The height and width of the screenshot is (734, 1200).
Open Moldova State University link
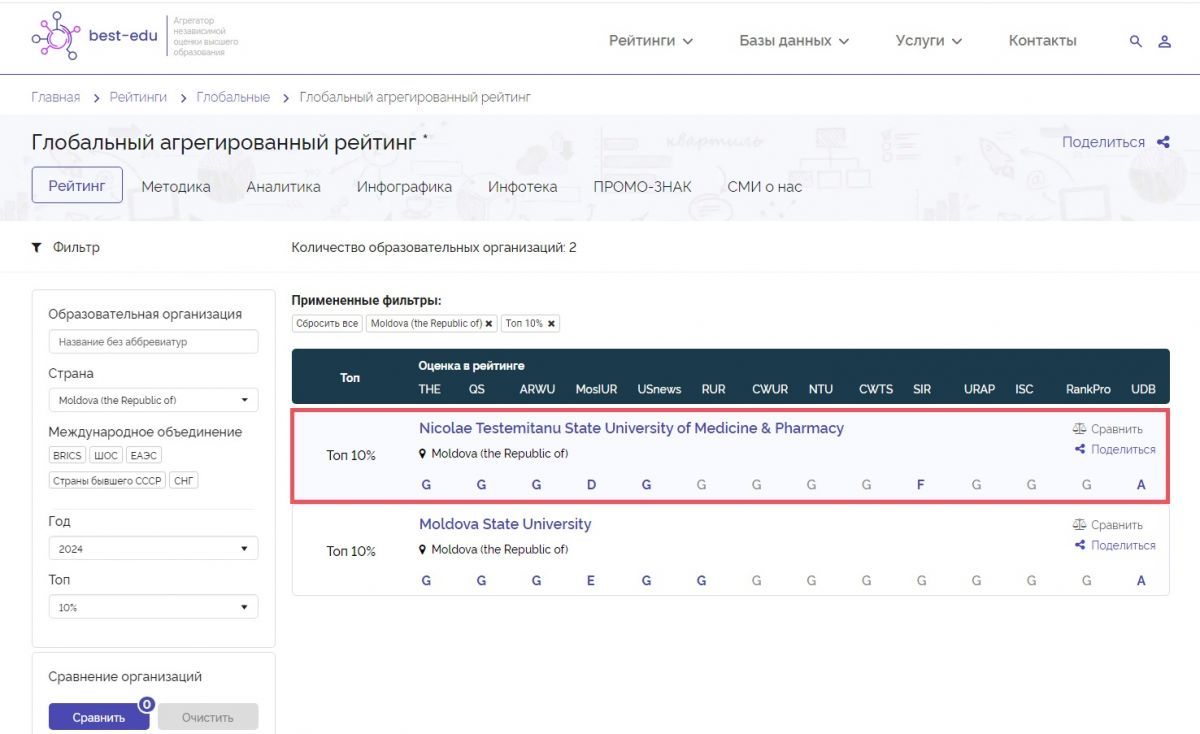pos(505,524)
